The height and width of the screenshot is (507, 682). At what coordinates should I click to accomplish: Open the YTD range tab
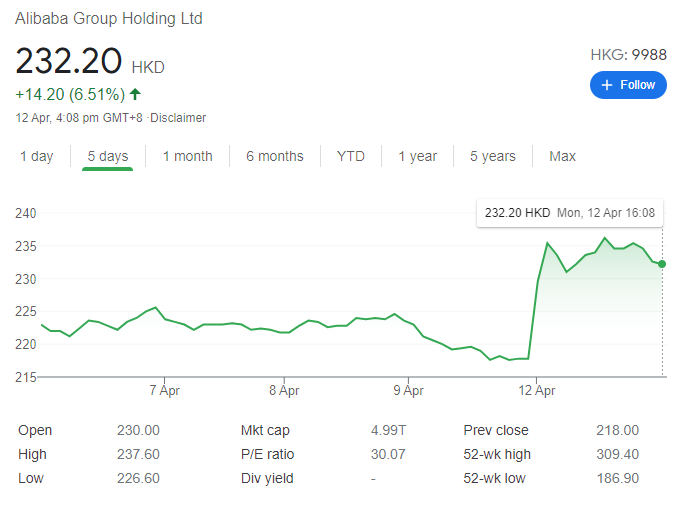tap(351, 156)
